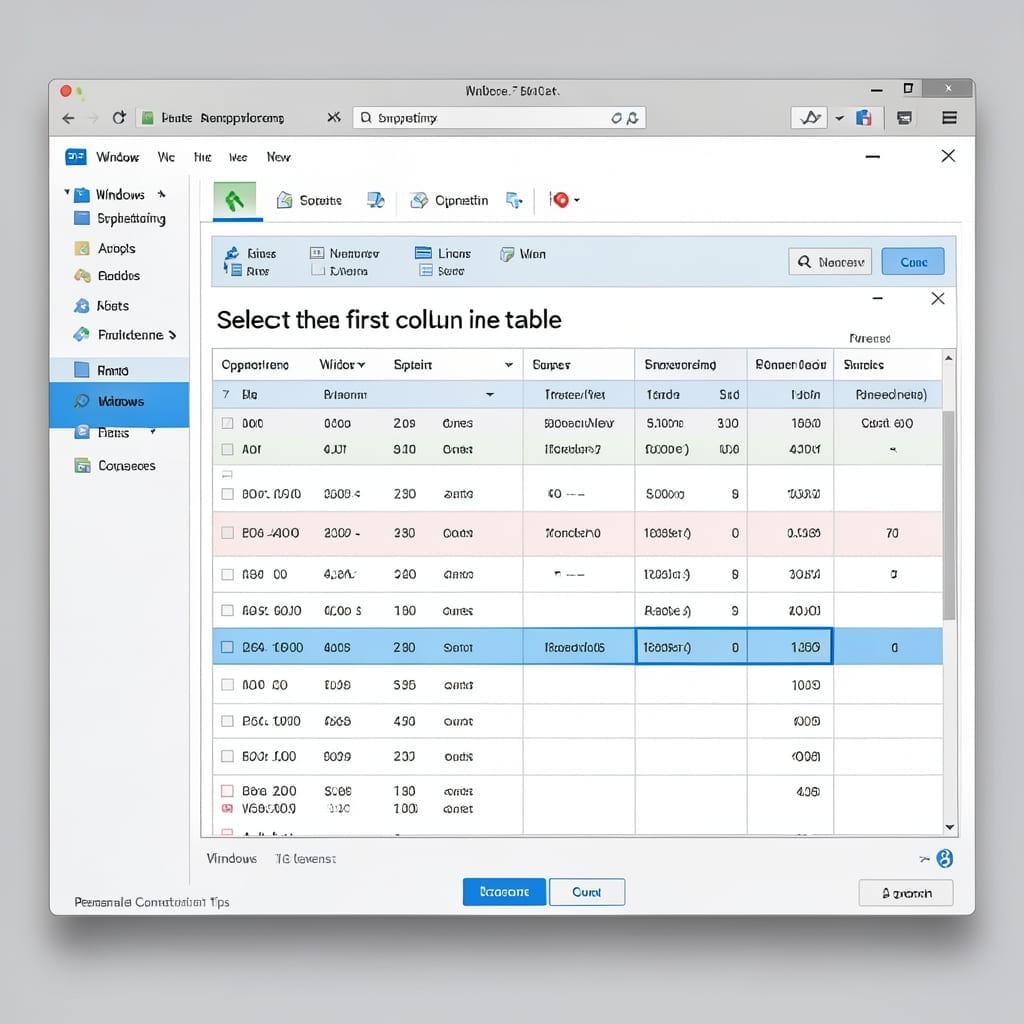Open the We menu item
This screenshot has height=1024, width=1024.
coord(166,157)
